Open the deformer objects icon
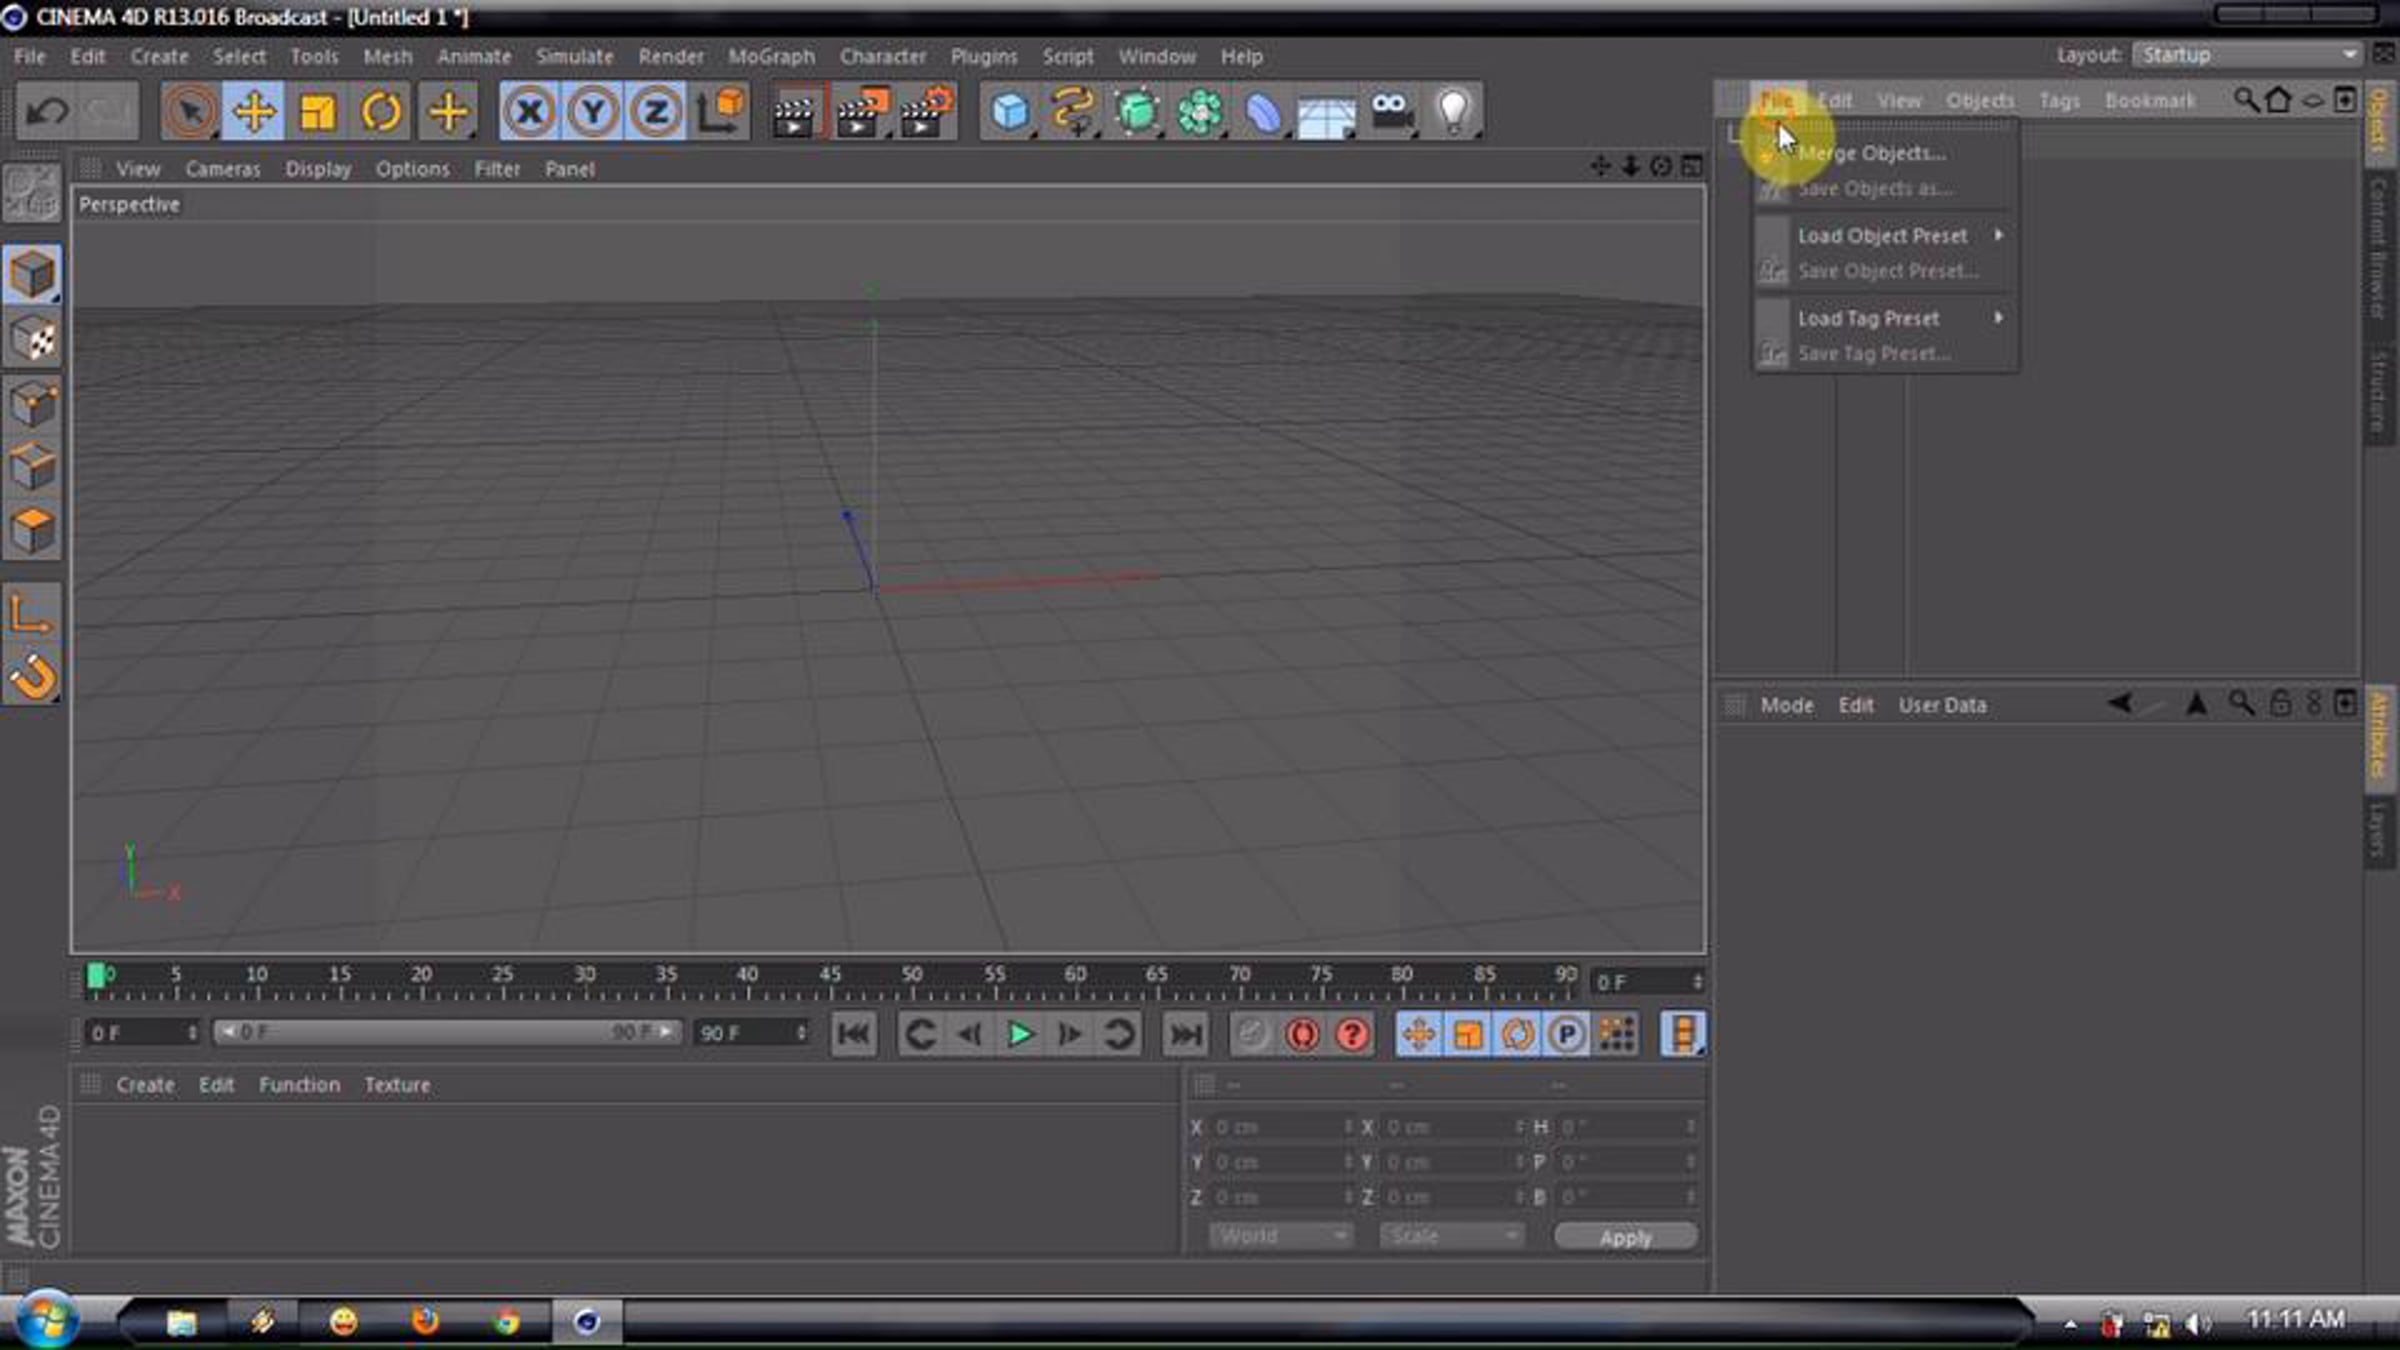This screenshot has width=2400, height=1350. coord(1263,111)
